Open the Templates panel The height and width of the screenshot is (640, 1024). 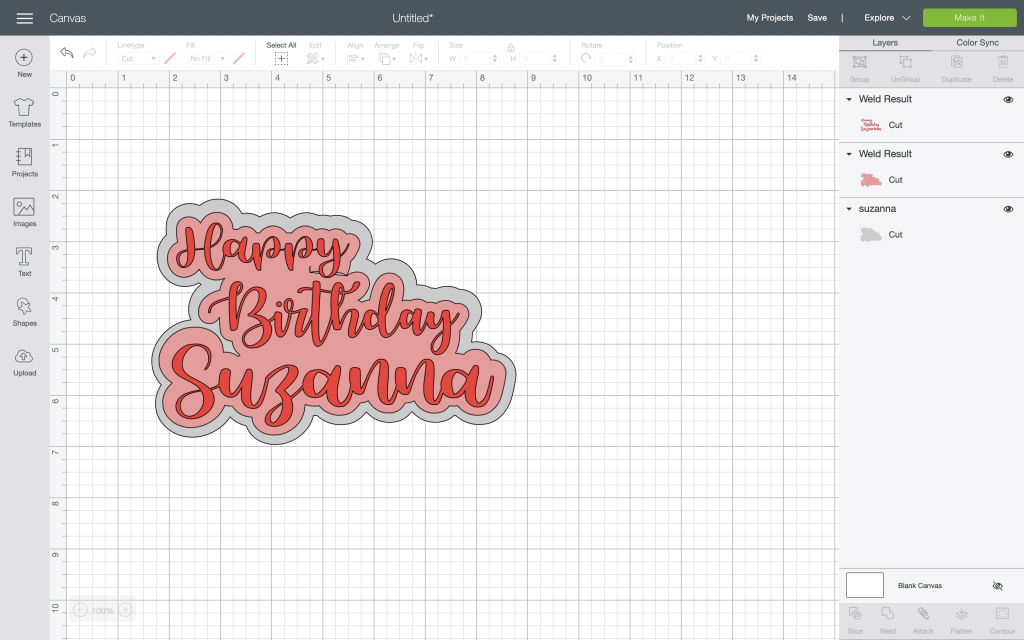[24, 112]
